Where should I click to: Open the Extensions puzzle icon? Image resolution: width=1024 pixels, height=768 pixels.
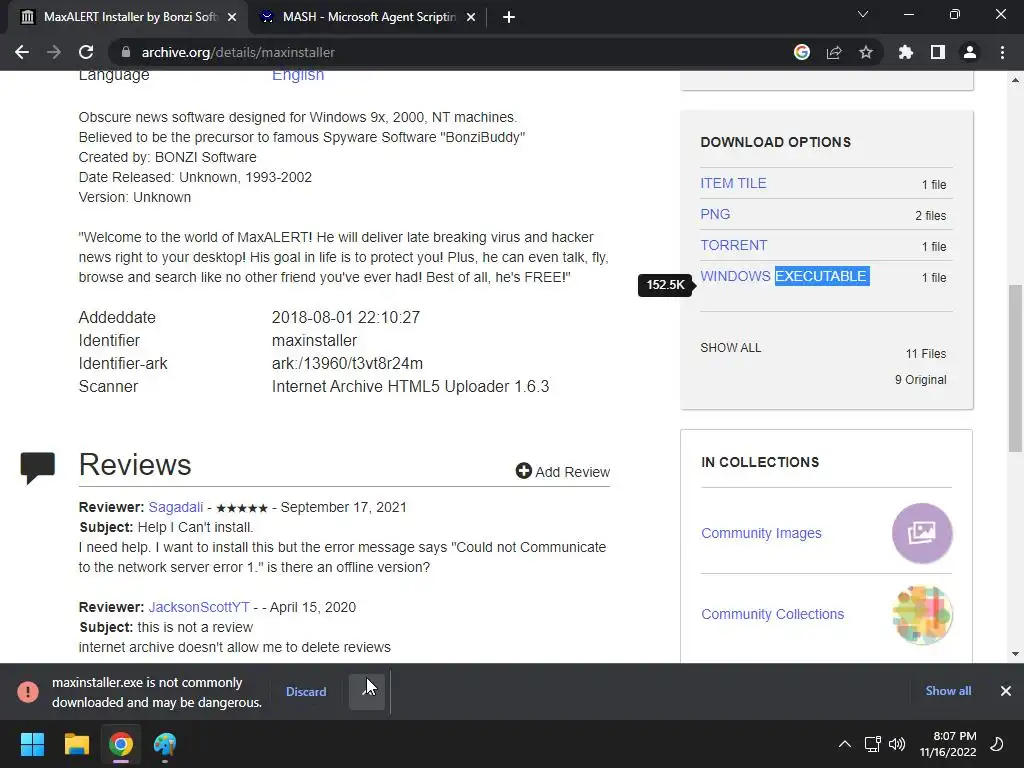(x=906, y=52)
